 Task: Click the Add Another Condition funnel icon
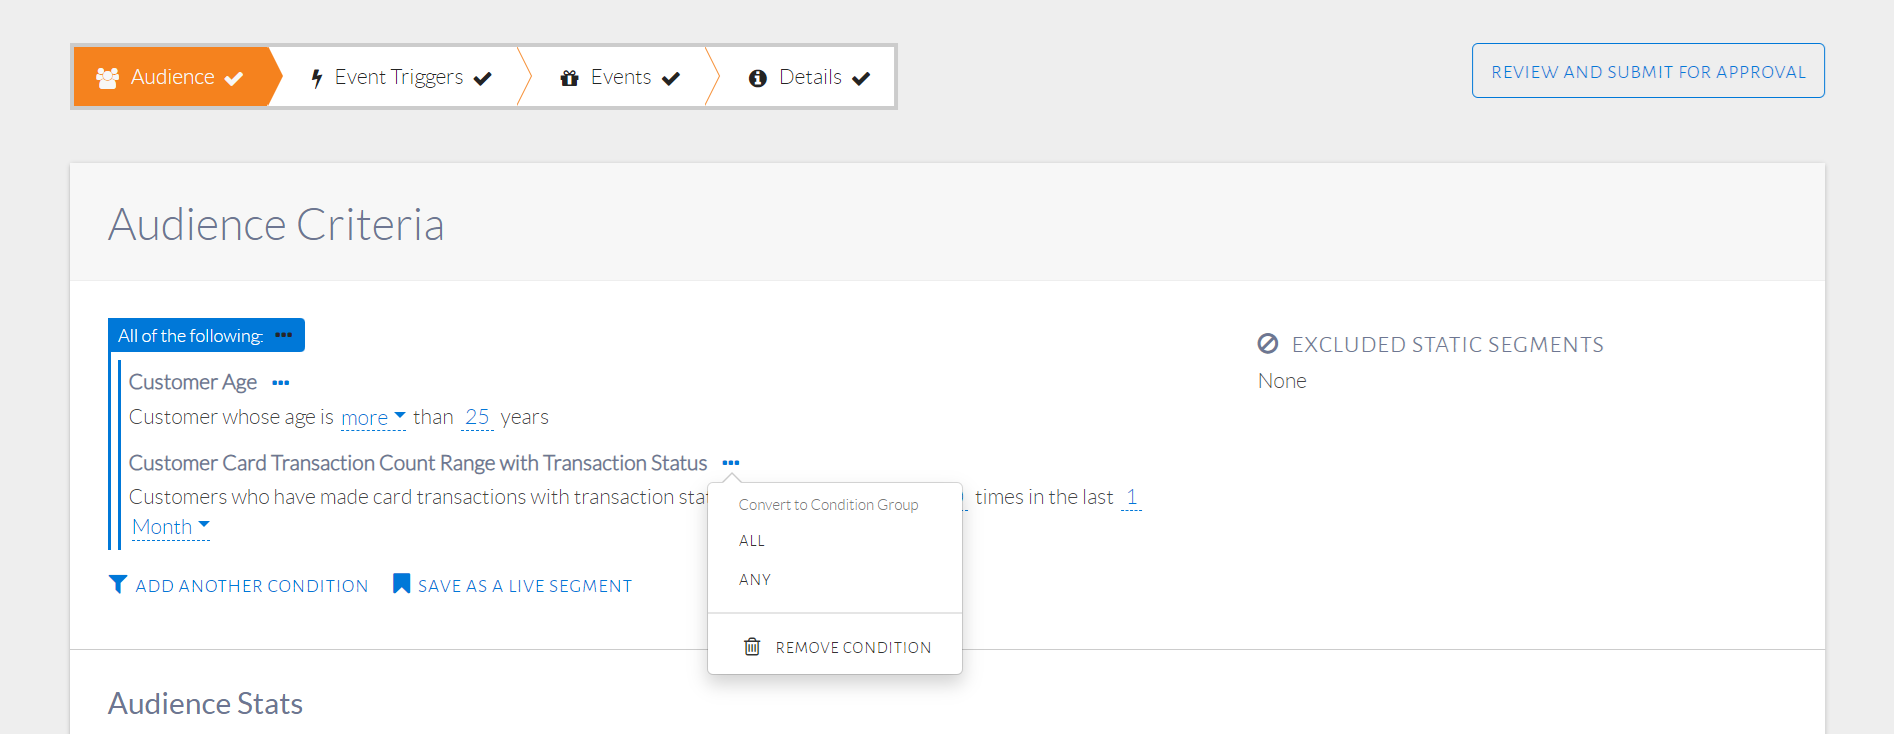(118, 584)
